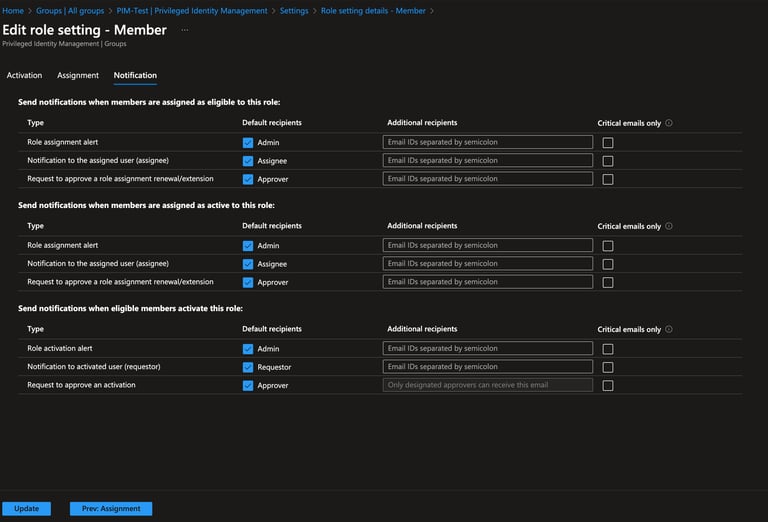The height and width of the screenshot is (522, 768).
Task: Uncheck Assignee recipient in active section
Action: [x=248, y=264]
